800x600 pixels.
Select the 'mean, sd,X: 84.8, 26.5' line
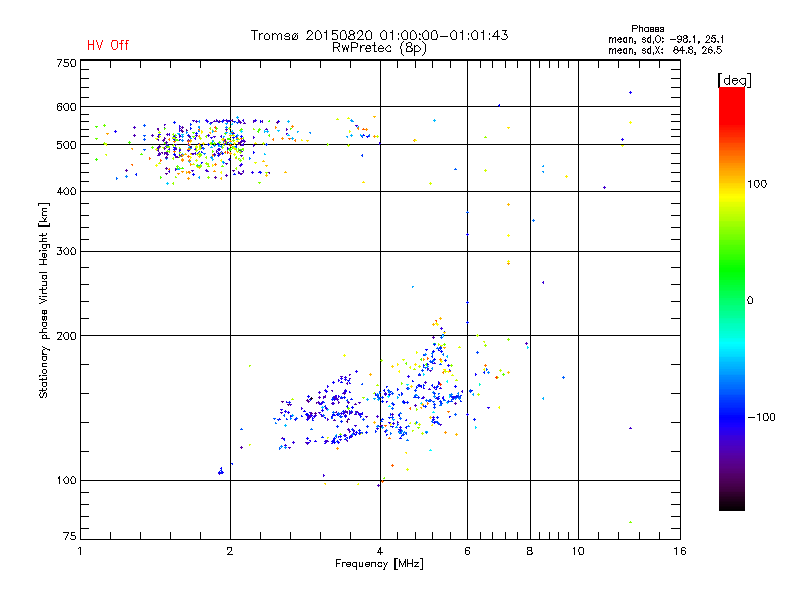coord(665,50)
